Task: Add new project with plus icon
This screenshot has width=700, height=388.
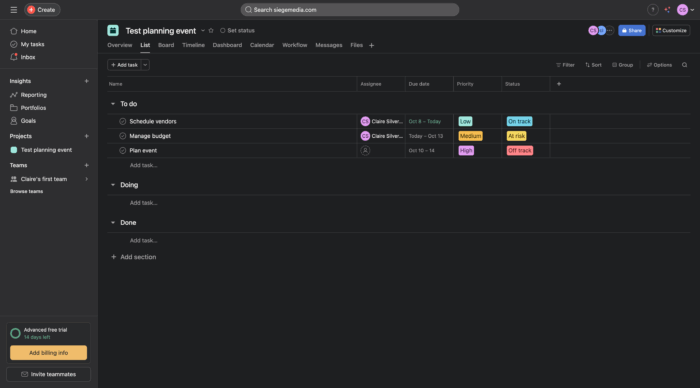Action: 87,136
